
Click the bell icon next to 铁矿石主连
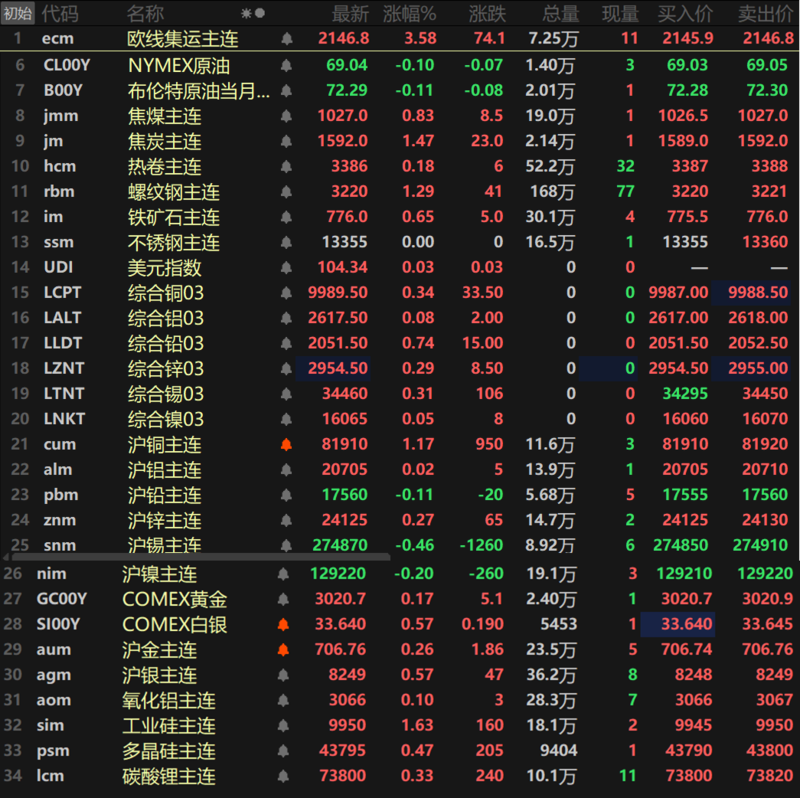tap(287, 217)
